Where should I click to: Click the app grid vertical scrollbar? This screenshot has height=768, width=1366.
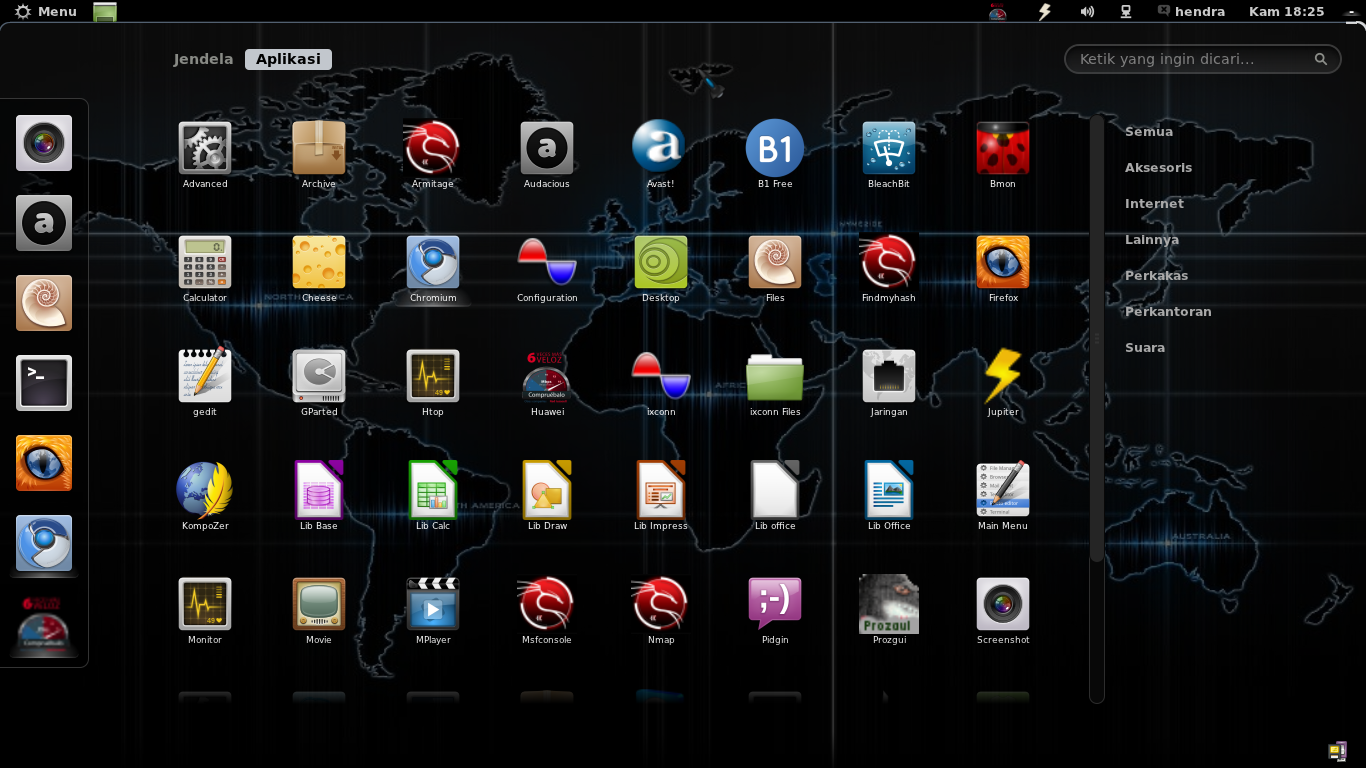tap(1097, 338)
